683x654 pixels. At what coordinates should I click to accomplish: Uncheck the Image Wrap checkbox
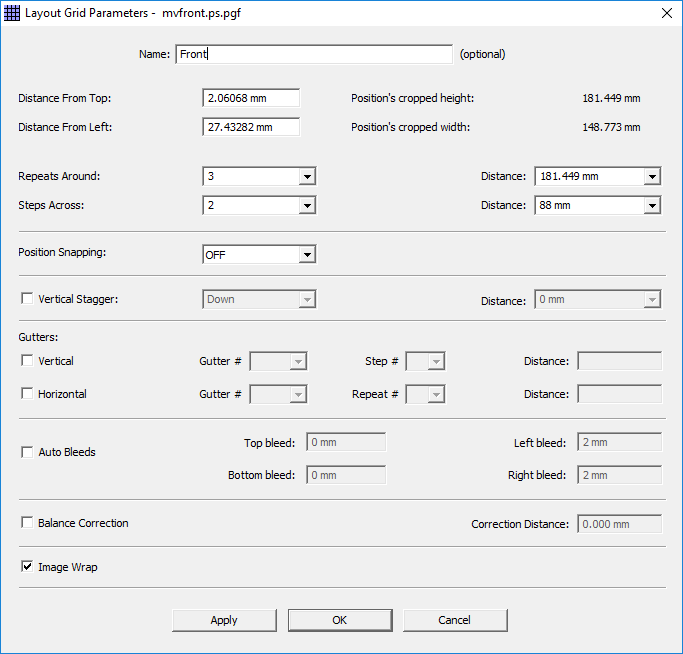[x=27, y=567]
